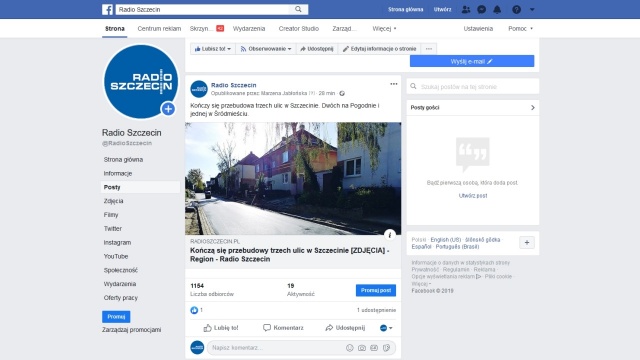This screenshot has width=640, height=360.
Task: Open the Creator Studio tab
Action: [x=299, y=29]
